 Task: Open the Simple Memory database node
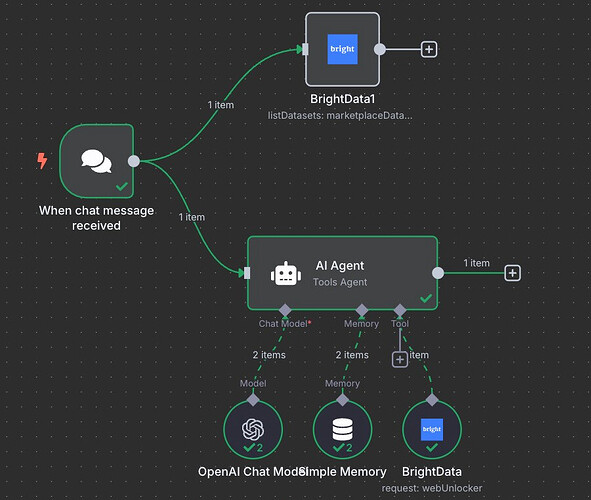[342, 430]
